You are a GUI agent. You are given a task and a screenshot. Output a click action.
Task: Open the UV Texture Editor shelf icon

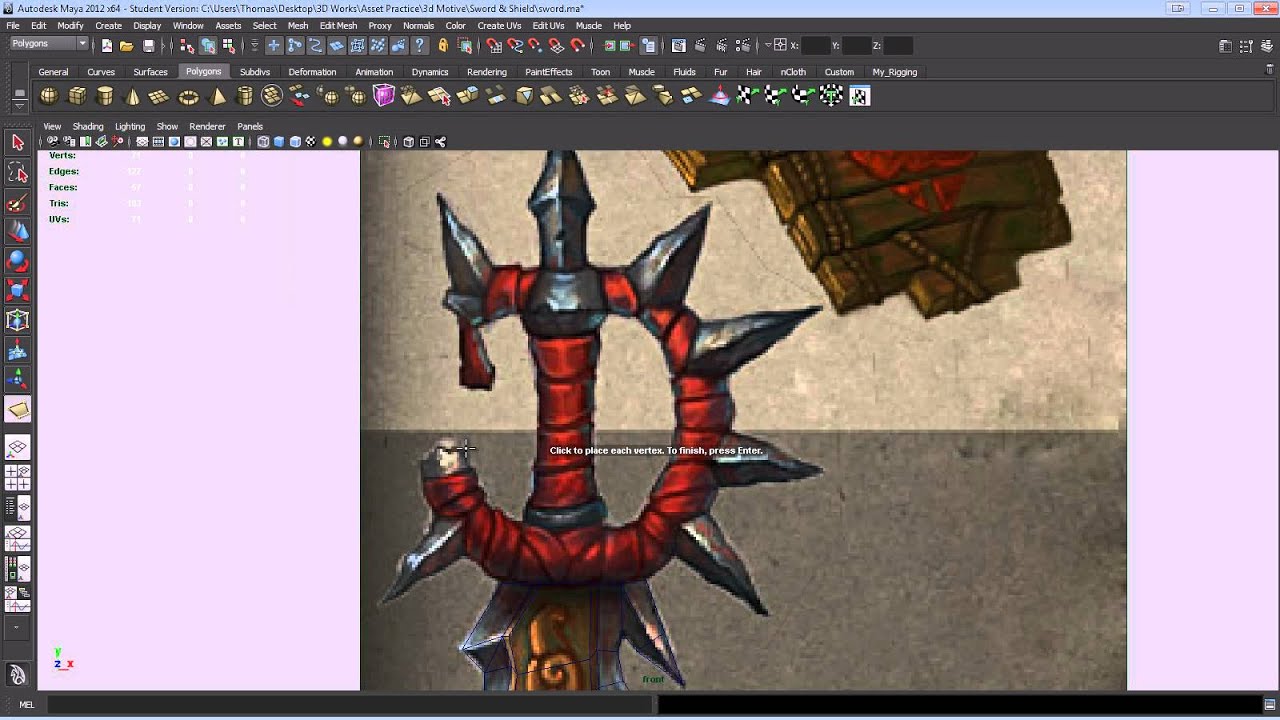(x=859, y=96)
